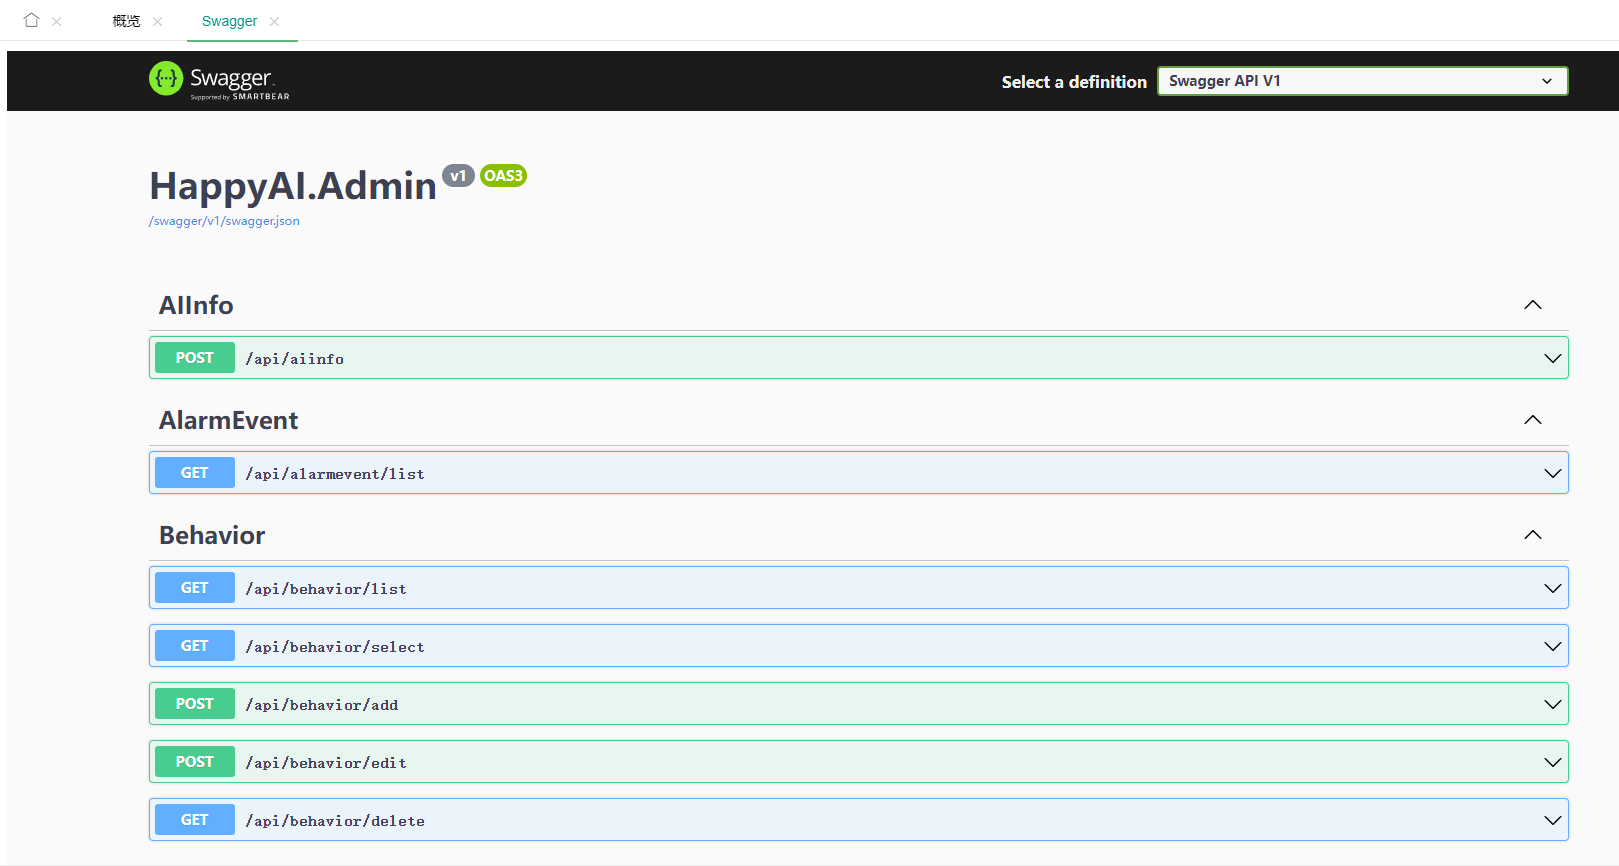Click the /api/behavior/select path text
Viewport: 1619px width, 866px height.
335,647
